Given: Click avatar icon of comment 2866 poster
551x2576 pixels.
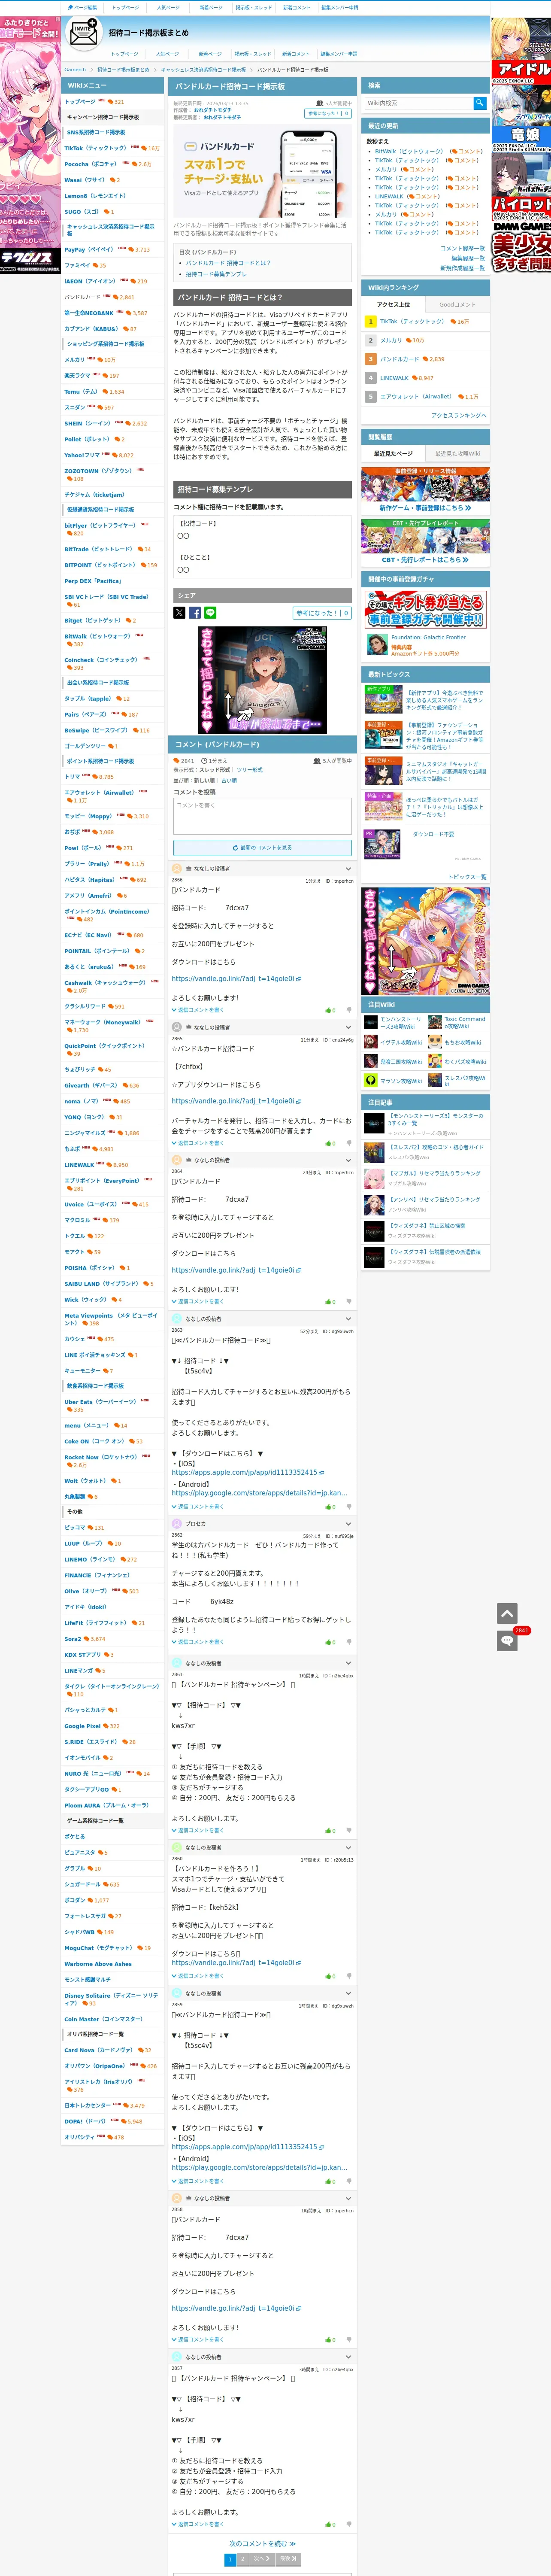Looking at the screenshot, I should [177, 869].
